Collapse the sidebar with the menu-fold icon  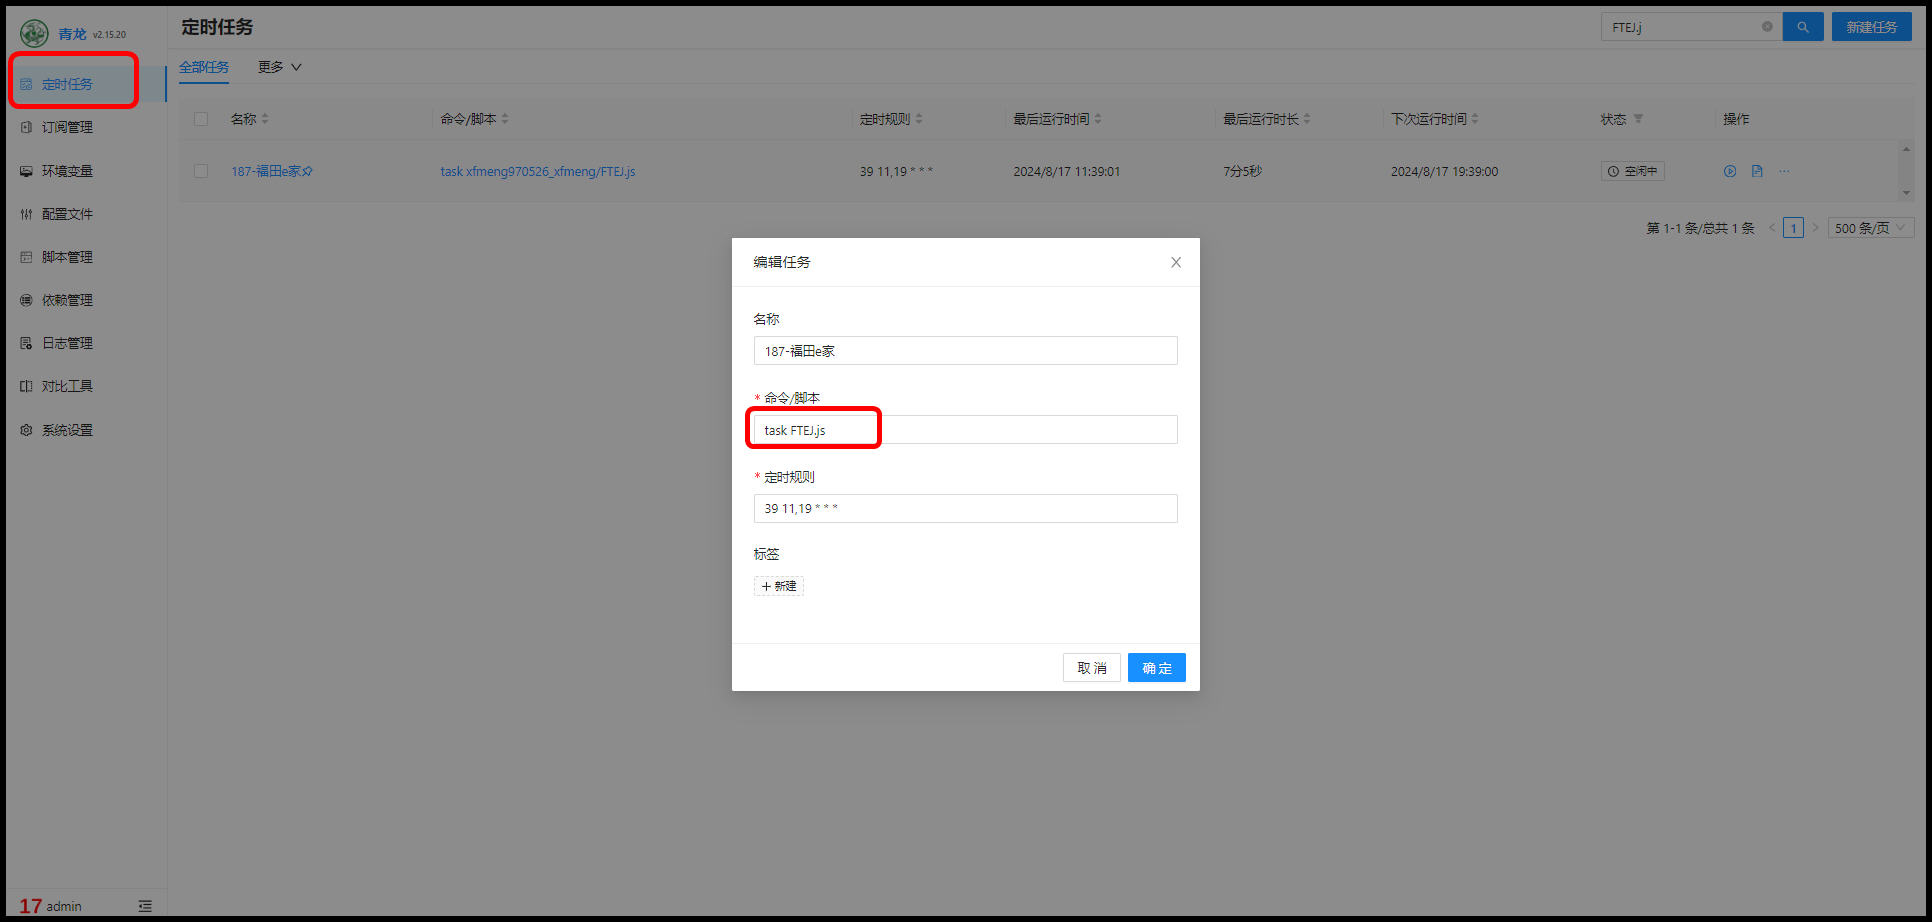point(145,906)
